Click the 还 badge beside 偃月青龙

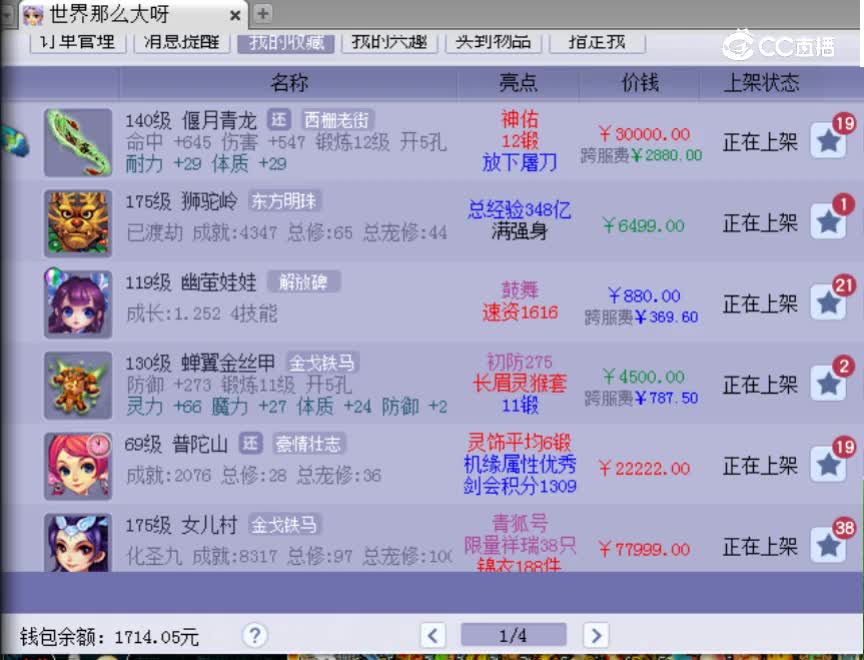pyautogui.click(x=279, y=120)
